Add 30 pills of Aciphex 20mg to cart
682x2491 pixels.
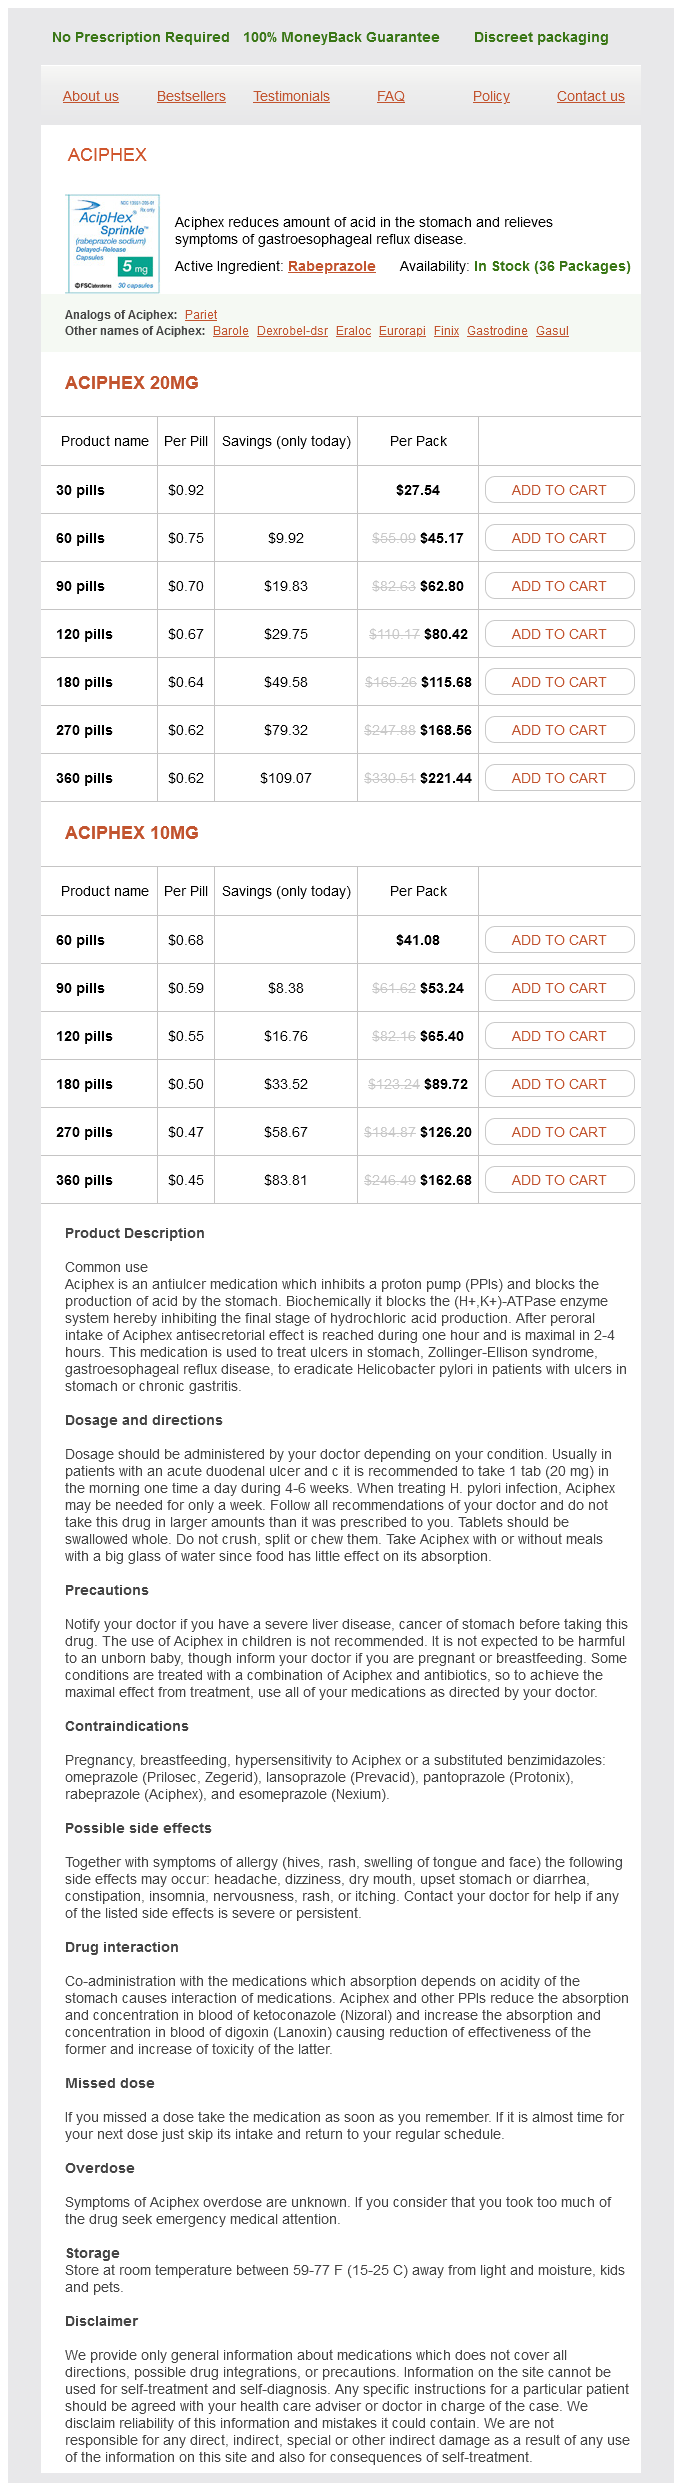559,490
